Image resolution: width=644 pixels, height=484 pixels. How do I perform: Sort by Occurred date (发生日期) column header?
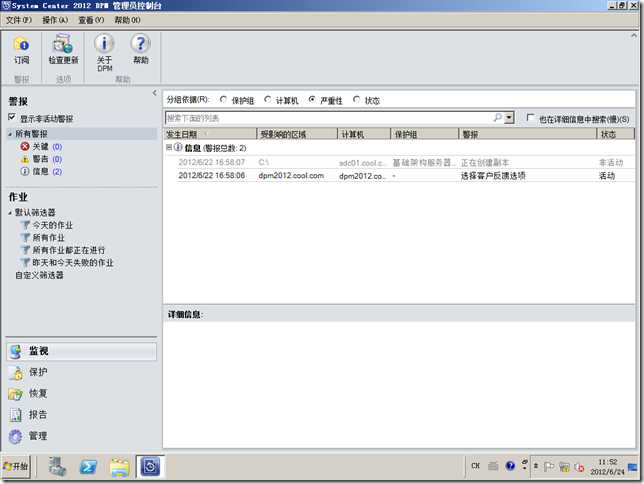pyautogui.click(x=210, y=134)
